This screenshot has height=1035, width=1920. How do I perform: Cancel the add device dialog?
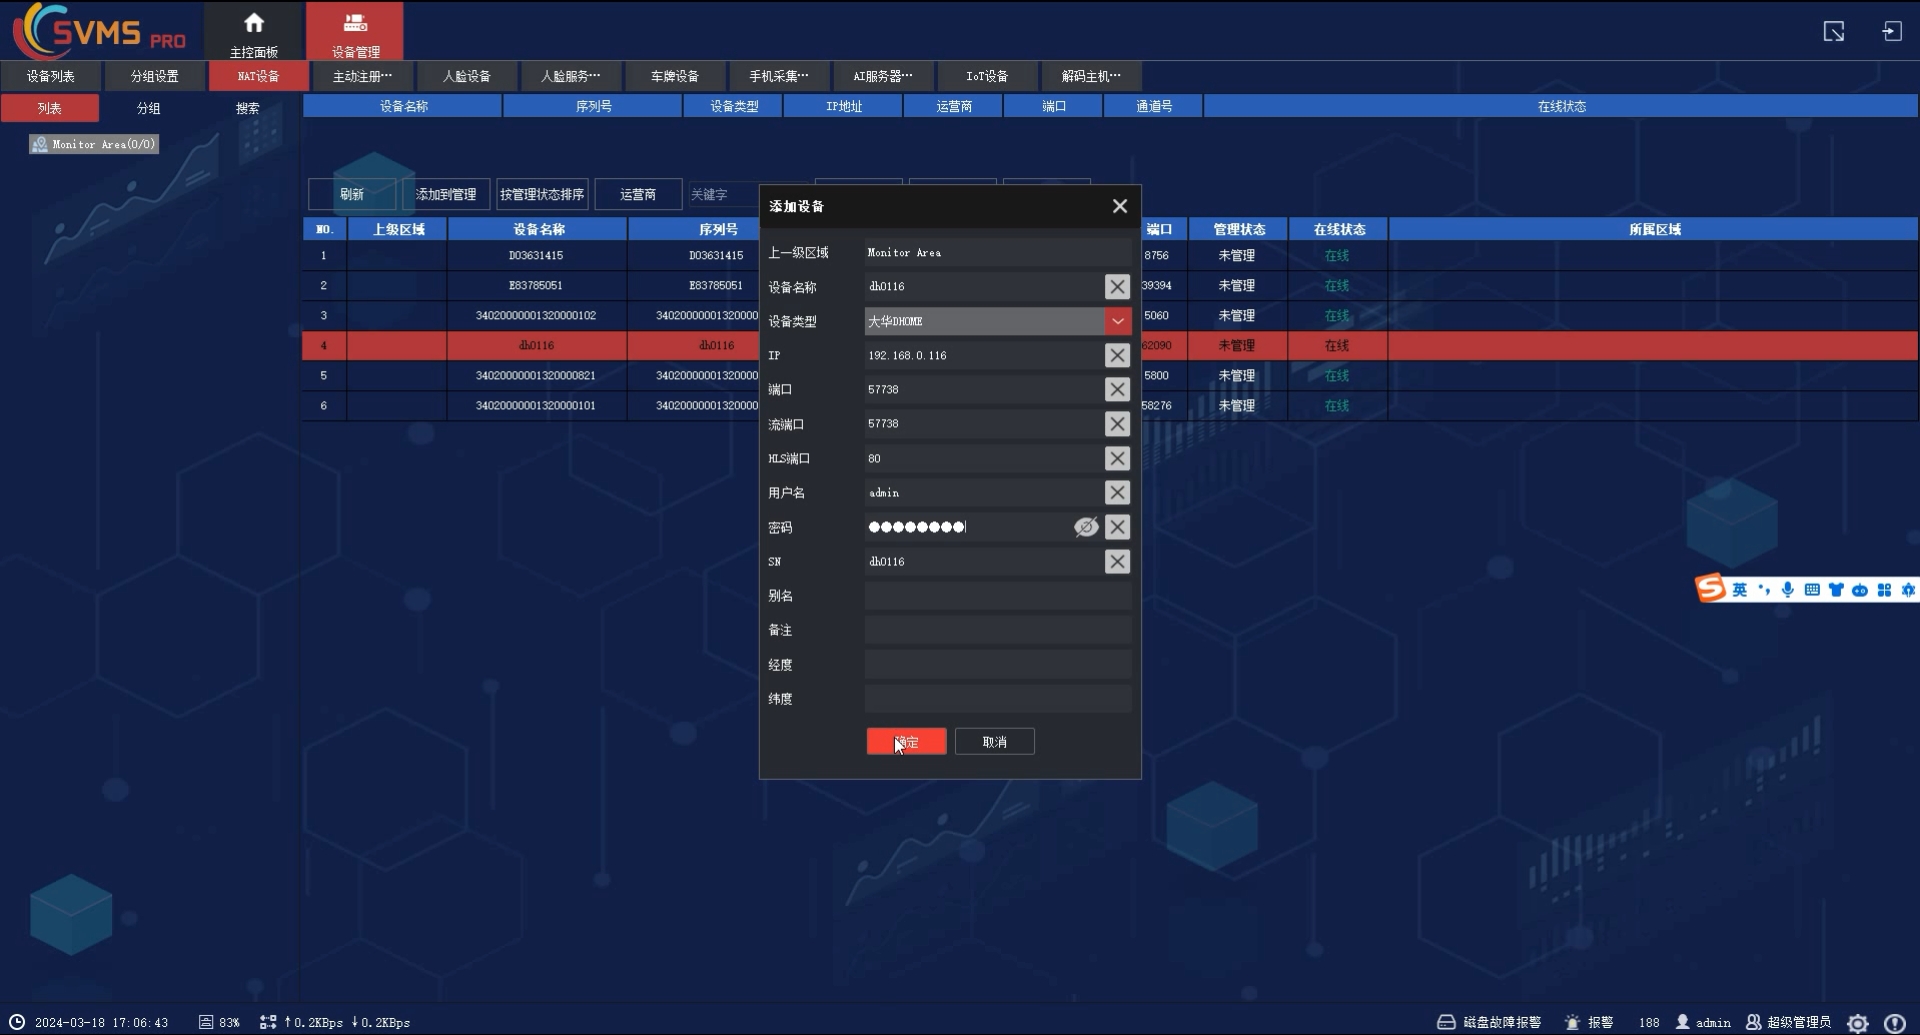click(x=994, y=742)
